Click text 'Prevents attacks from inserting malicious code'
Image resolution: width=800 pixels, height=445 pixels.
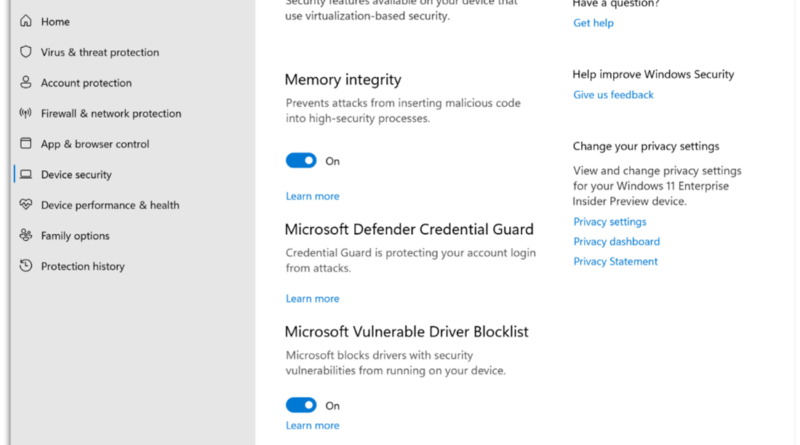click(x=403, y=103)
